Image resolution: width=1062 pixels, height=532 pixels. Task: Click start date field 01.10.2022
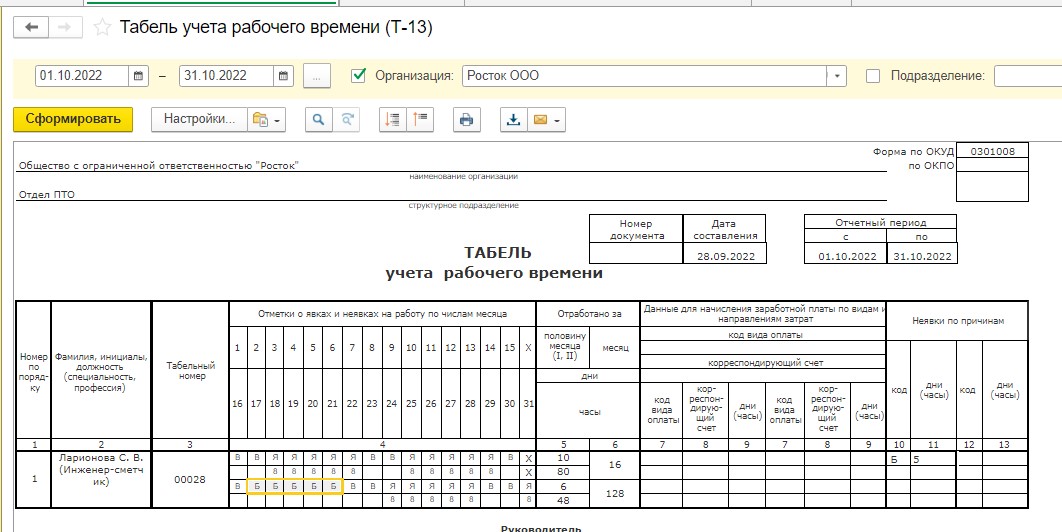coord(82,76)
